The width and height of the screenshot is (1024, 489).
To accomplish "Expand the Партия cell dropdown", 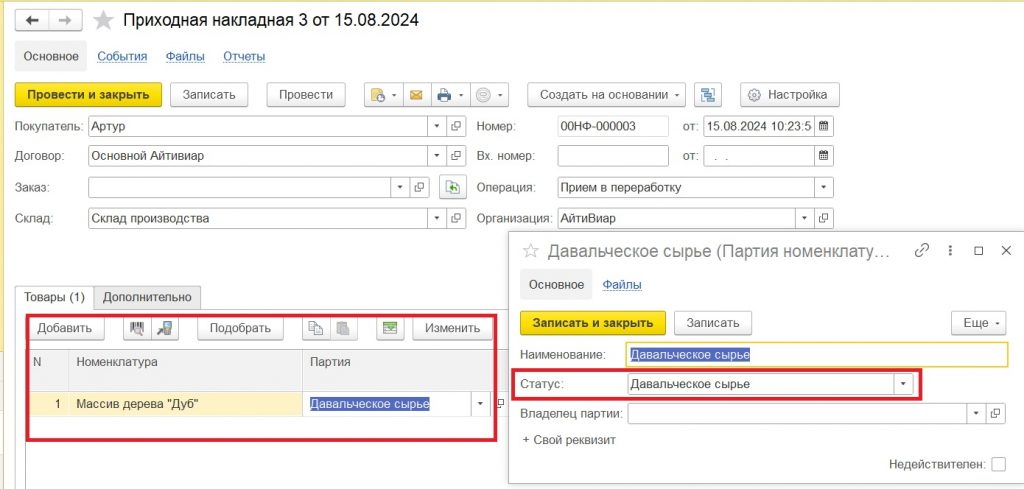I will tap(481, 404).
